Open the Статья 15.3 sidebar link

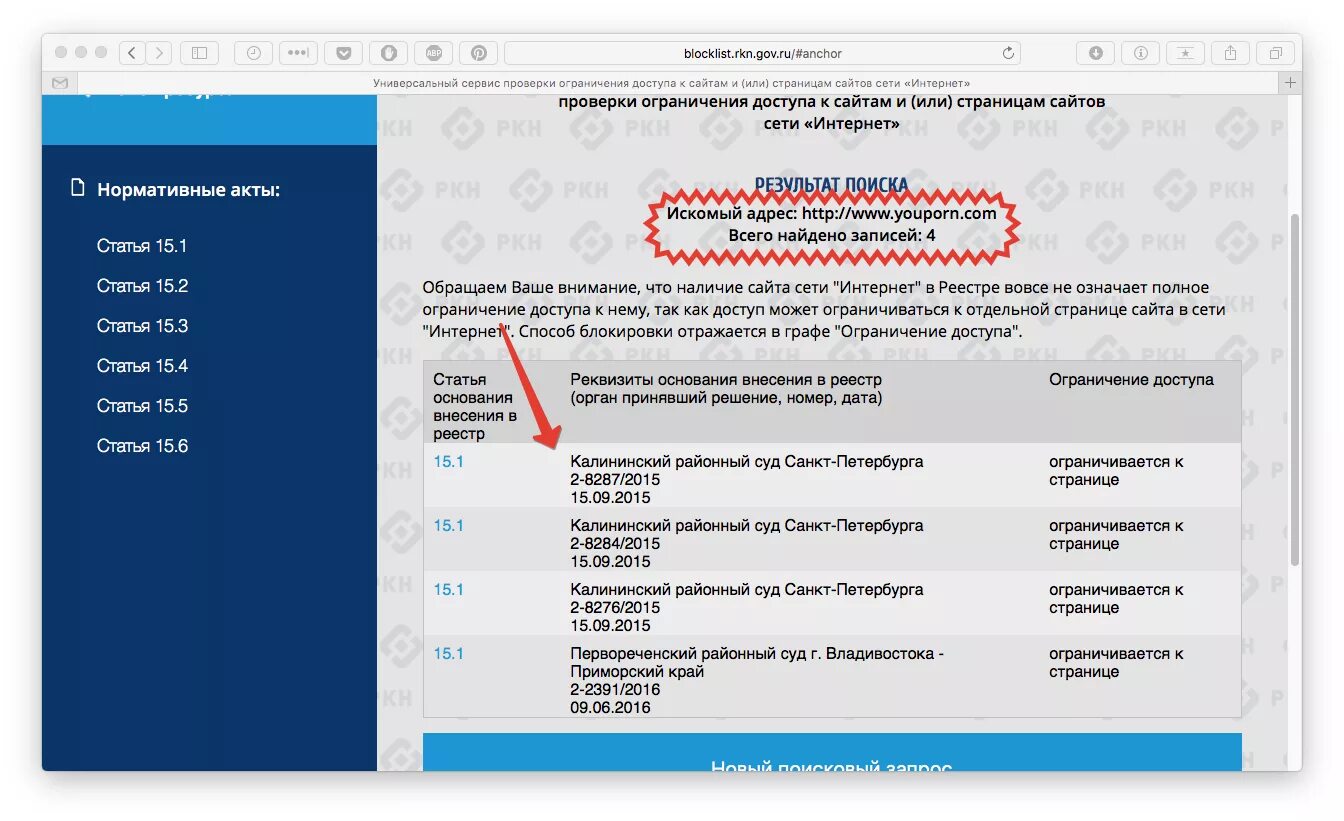tap(142, 326)
